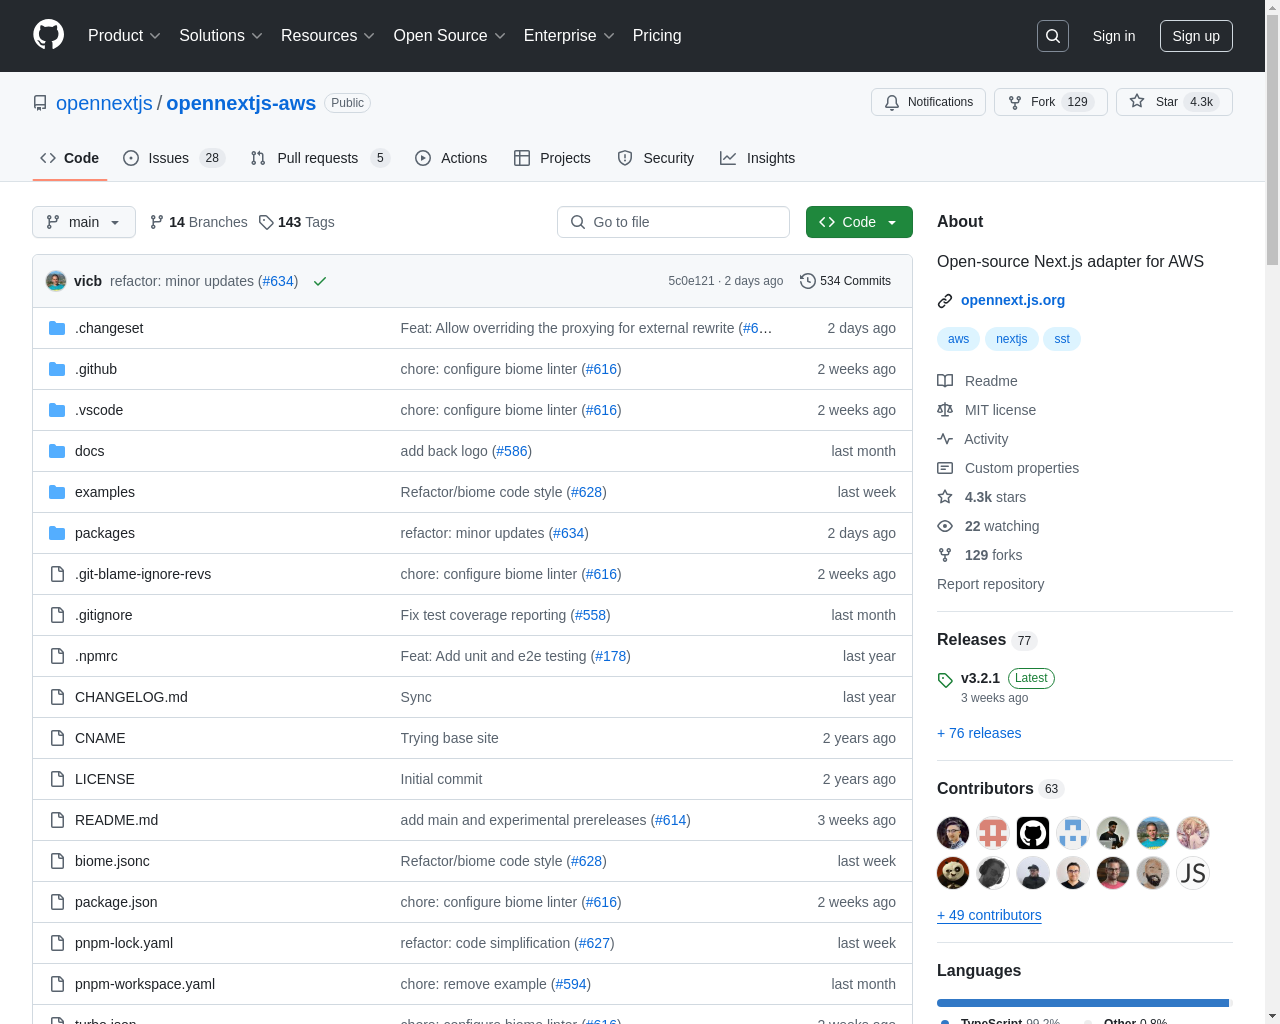Click the Report repository link
This screenshot has width=1280, height=1024.
(990, 584)
